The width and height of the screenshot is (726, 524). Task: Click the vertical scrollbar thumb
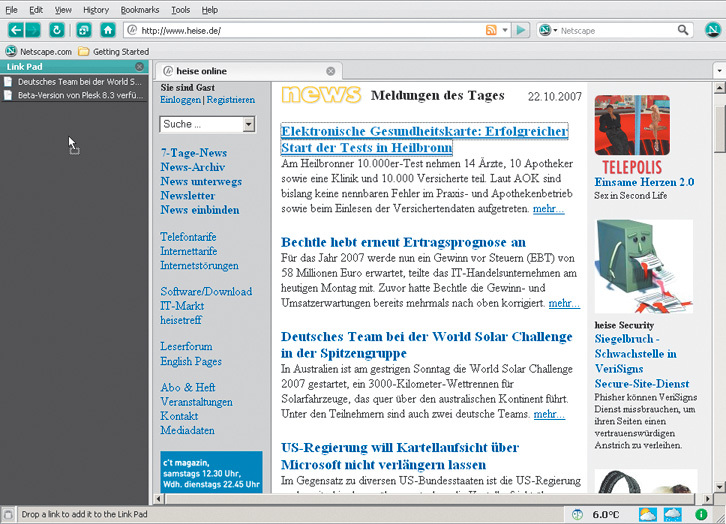point(720,128)
